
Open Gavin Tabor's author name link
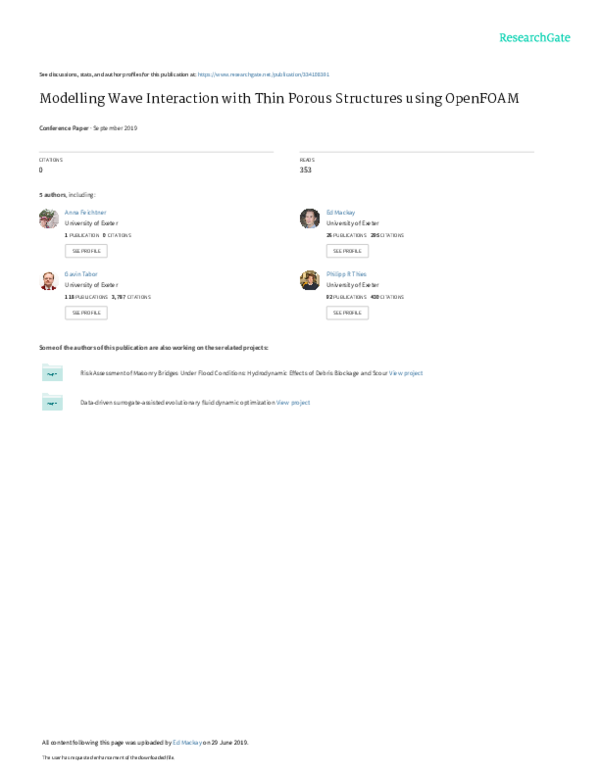click(77, 274)
